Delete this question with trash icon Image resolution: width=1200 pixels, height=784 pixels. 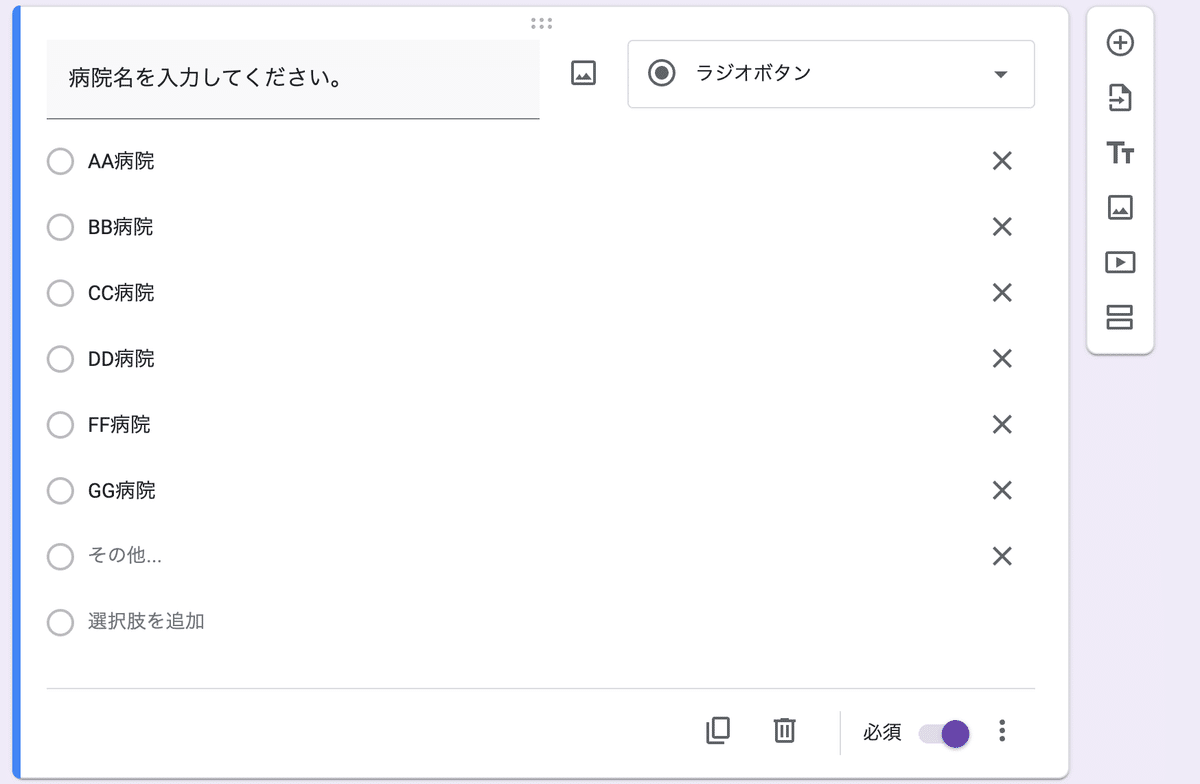tap(784, 731)
